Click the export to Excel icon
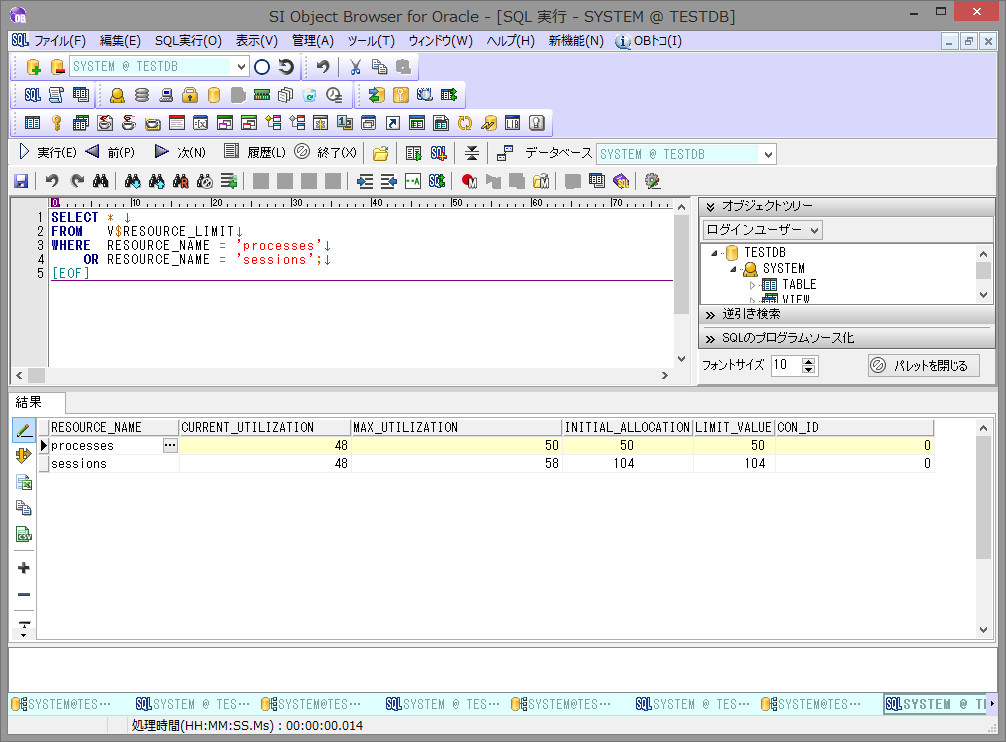 tap(24, 482)
